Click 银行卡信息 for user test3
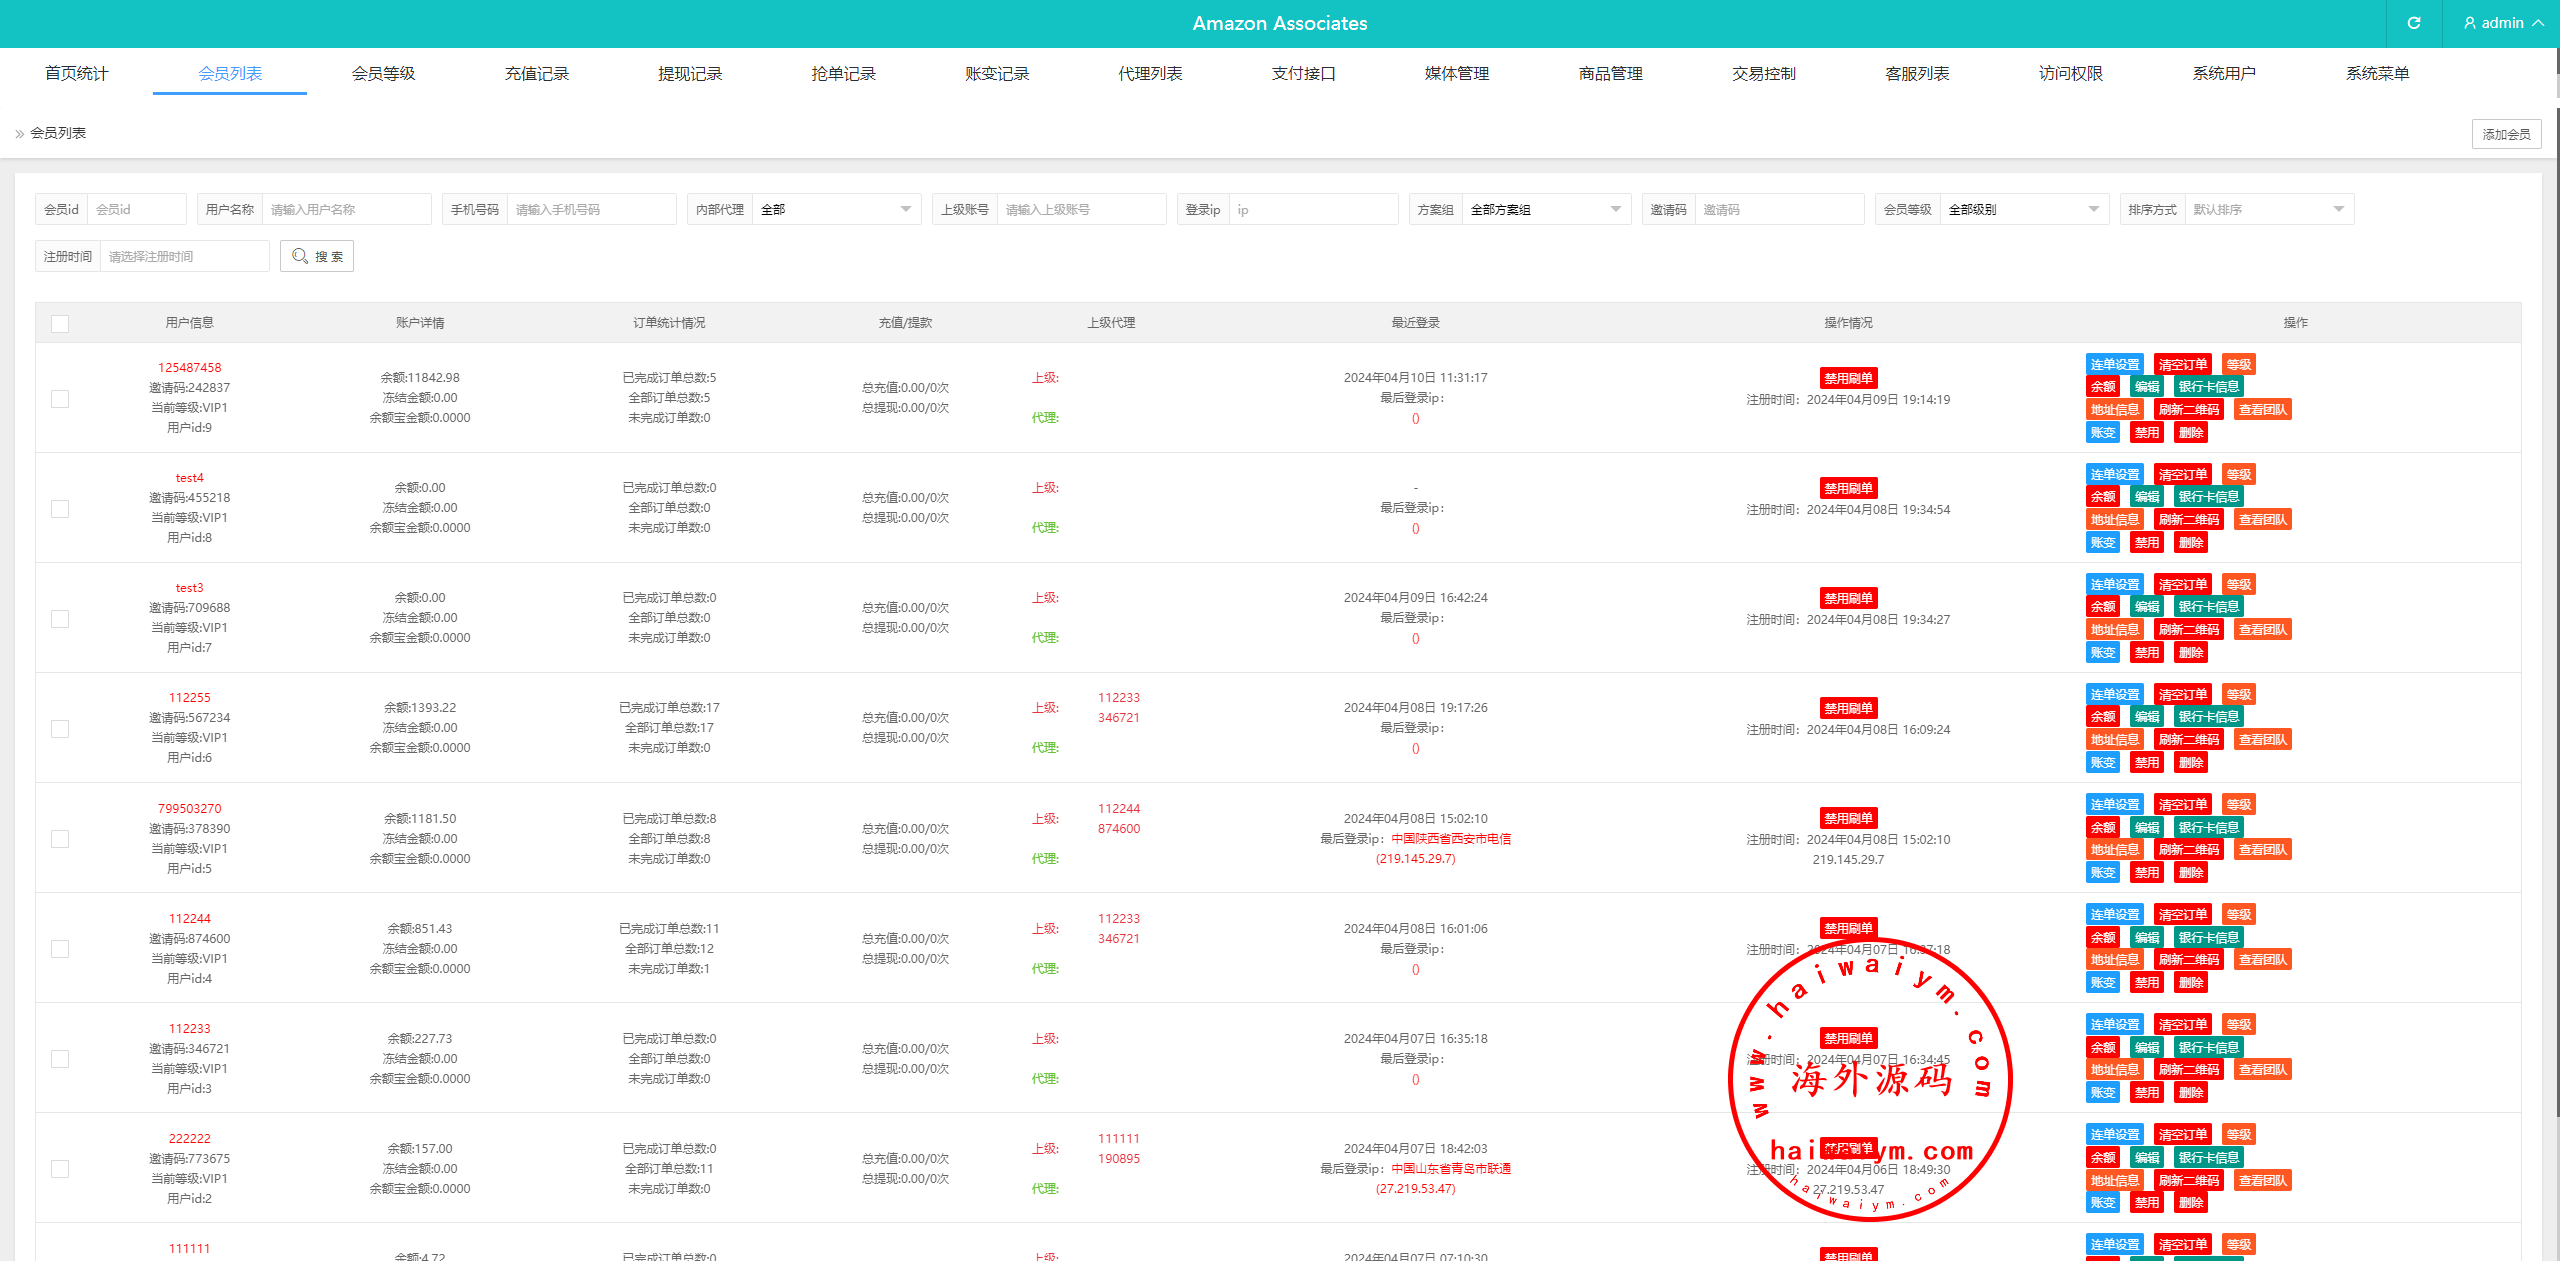The width and height of the screenshot is (2560, 1261). coord(2208,607)
